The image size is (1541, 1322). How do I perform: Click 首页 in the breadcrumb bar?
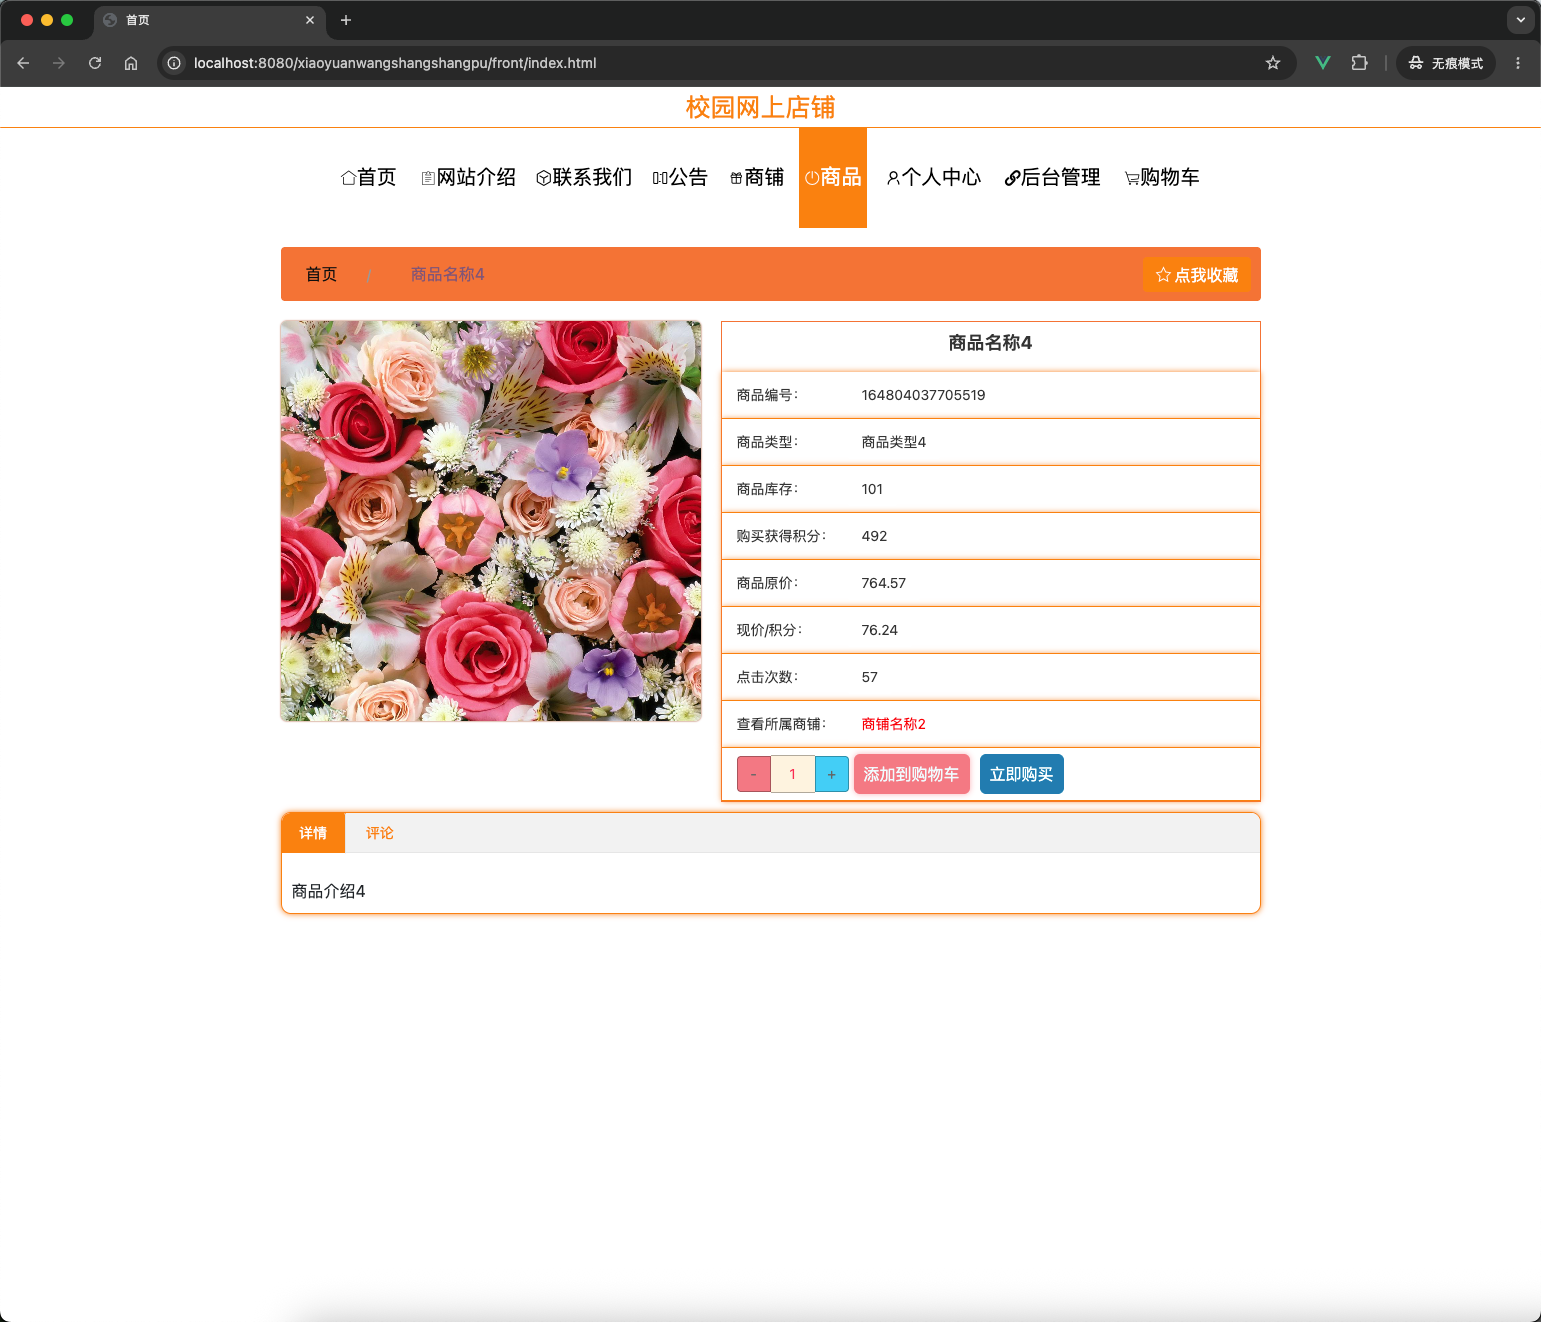(321, 274)
